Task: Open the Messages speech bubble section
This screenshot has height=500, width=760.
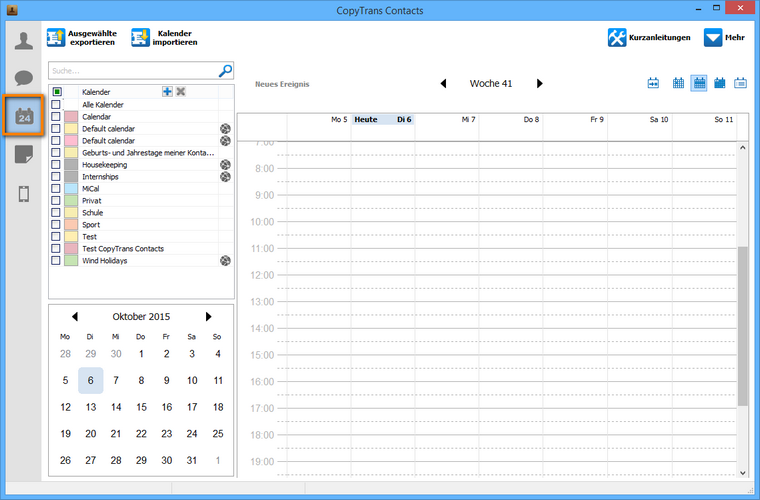Action: (x=24, y=78)
